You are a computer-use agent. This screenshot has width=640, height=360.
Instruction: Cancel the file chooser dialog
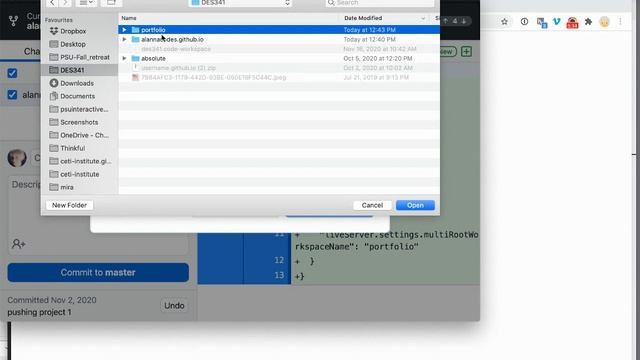point(372,205)
